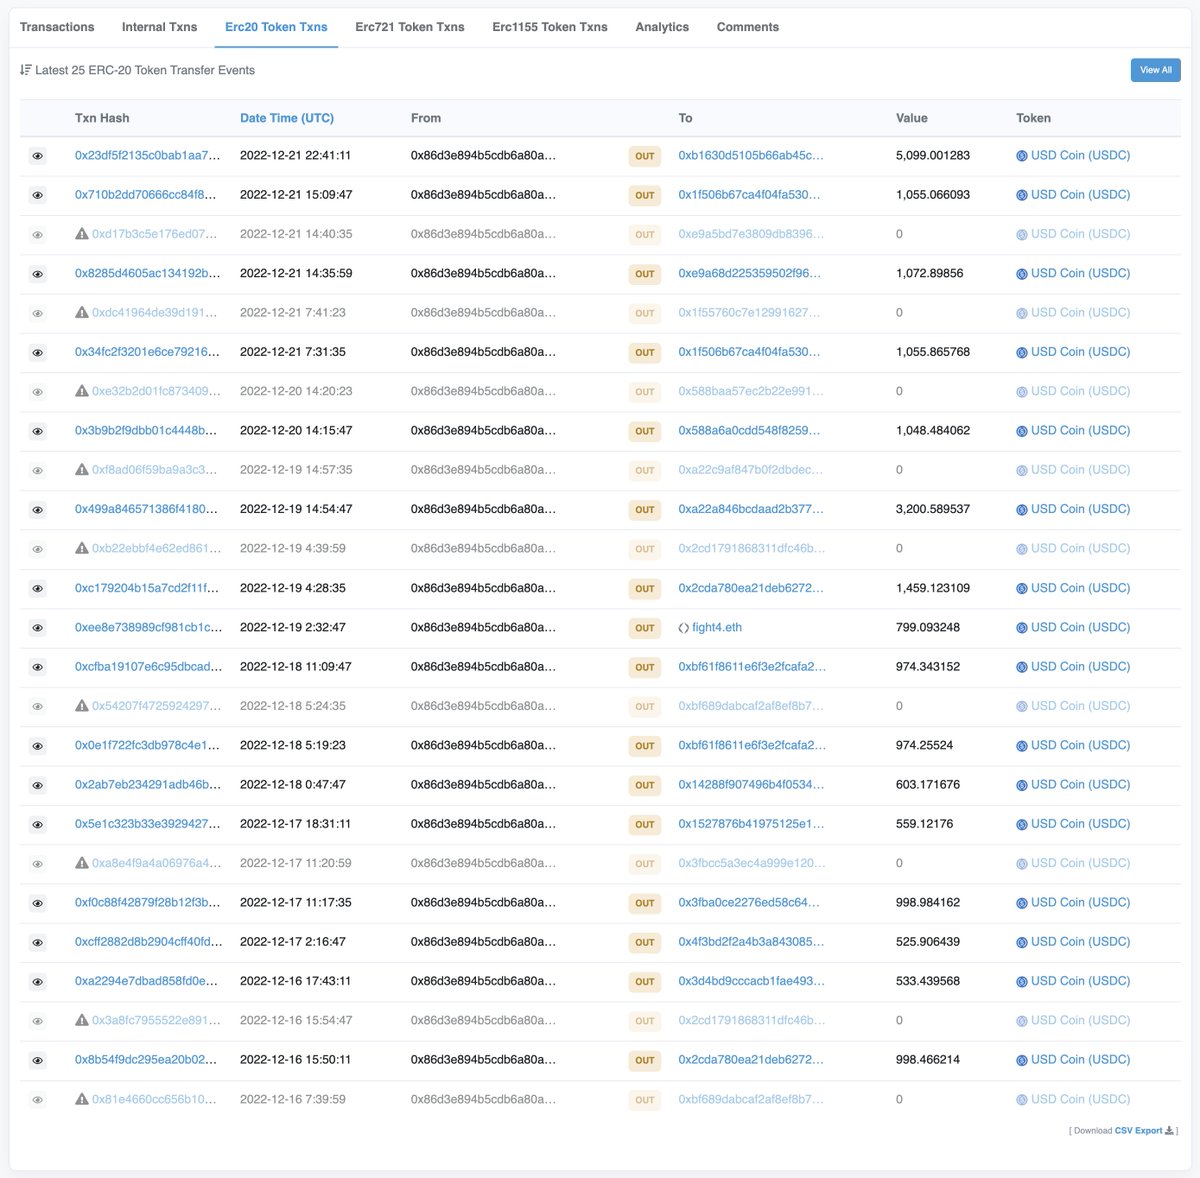Image resolution: width=1200 pixels, height=1178 pixels.
Task: Open the Internal Txns tab
Action: coord(159,27)
